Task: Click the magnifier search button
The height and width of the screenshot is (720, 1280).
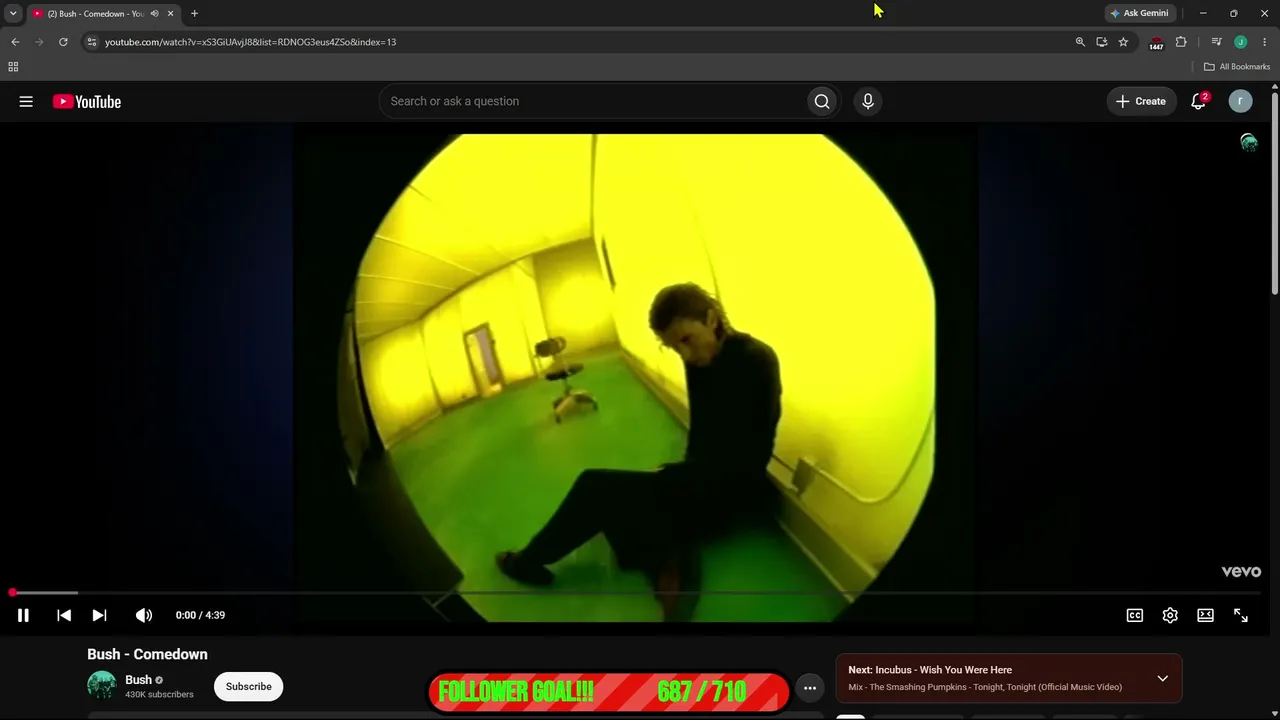Action: pyautogui.click(x=822, y=101)
